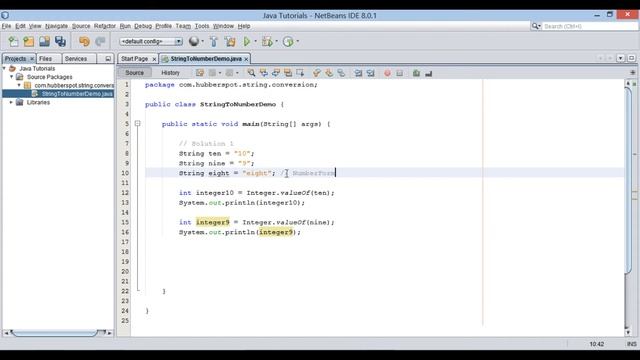Click the Find Selection magnifier icon
Screen dimensions: 640x360
[x=251, y=73]
